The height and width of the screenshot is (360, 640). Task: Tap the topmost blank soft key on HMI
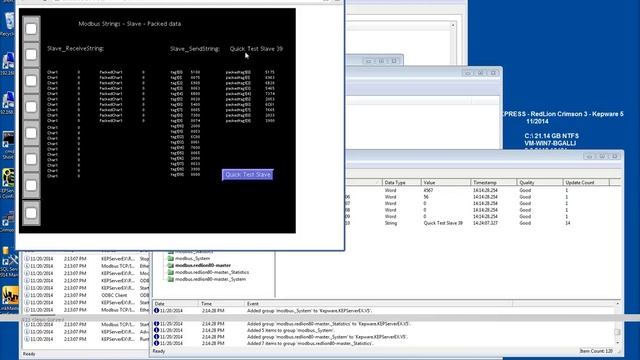(x=31, y=29)
